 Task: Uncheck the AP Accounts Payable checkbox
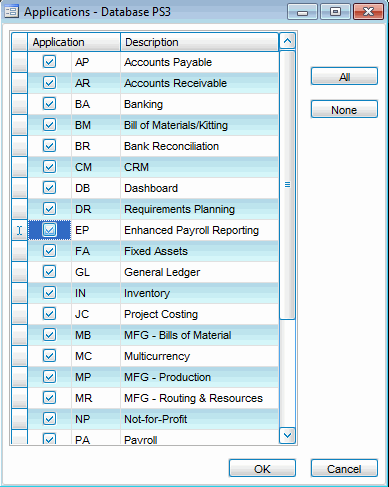point(49,62)
